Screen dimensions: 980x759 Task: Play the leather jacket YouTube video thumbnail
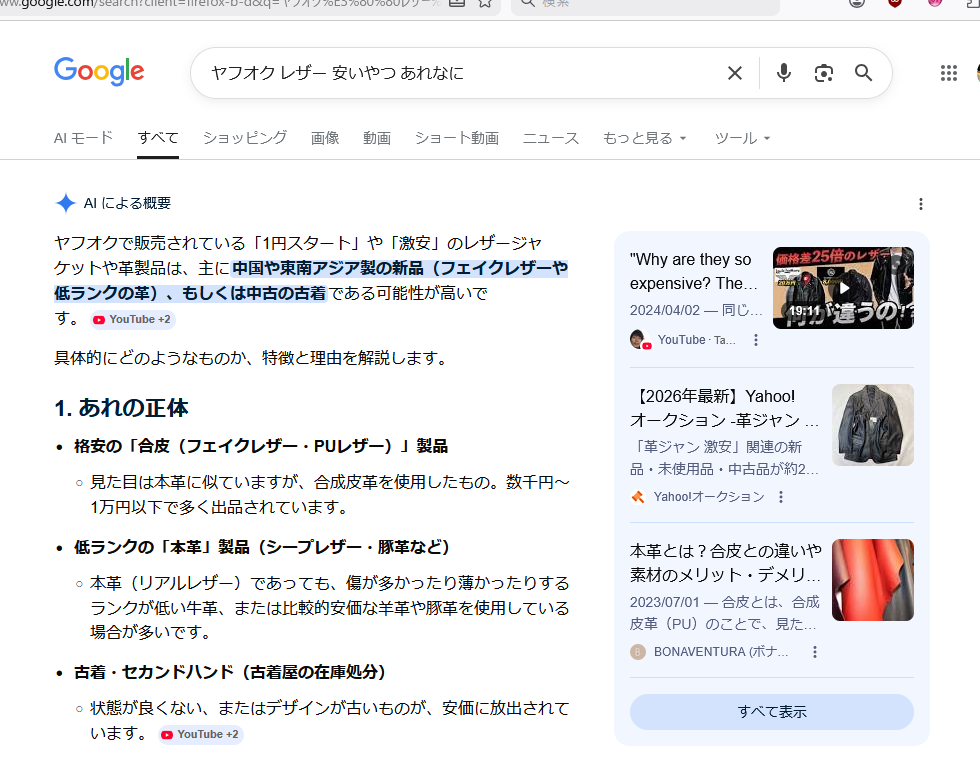[843, 288]
